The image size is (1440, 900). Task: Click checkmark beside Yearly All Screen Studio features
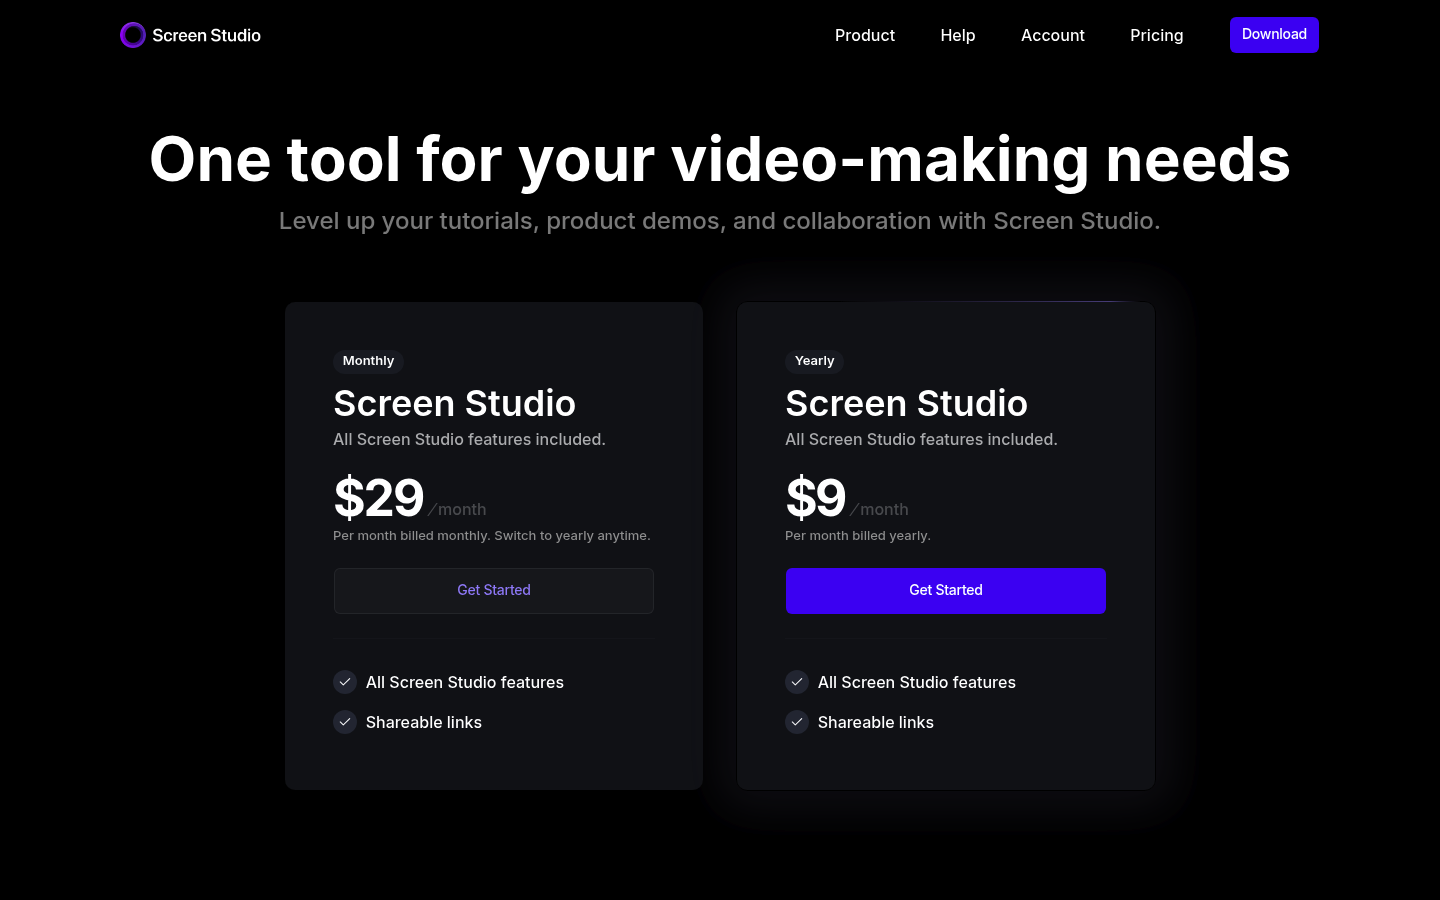click(797, 682)
